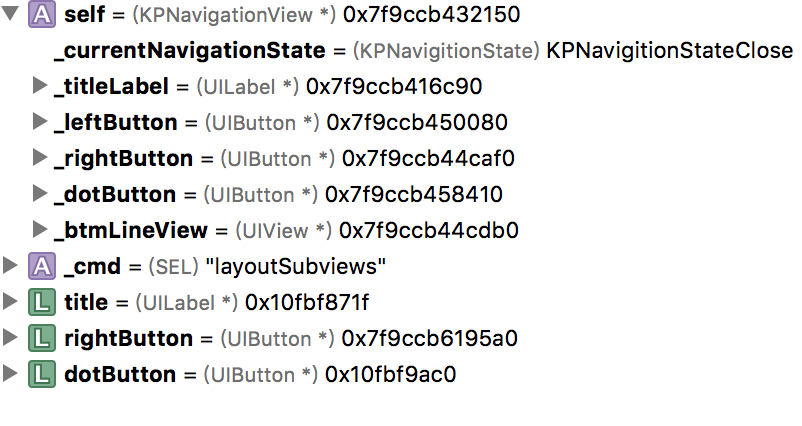Collapse the self variable disclosure triangle

10,13
